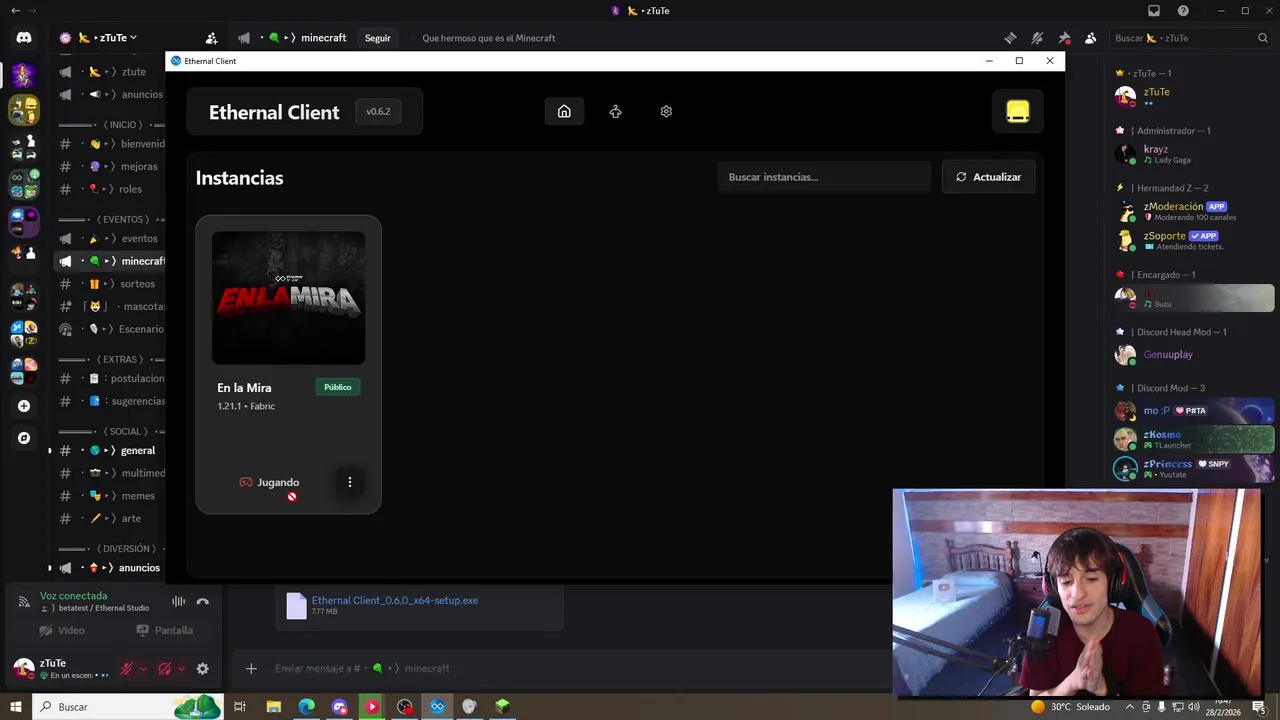This screenshot has width=1280, height=720.
Task: Open Discord direct messages home icon
Action: pyautogui.click(x=24, y=38)
